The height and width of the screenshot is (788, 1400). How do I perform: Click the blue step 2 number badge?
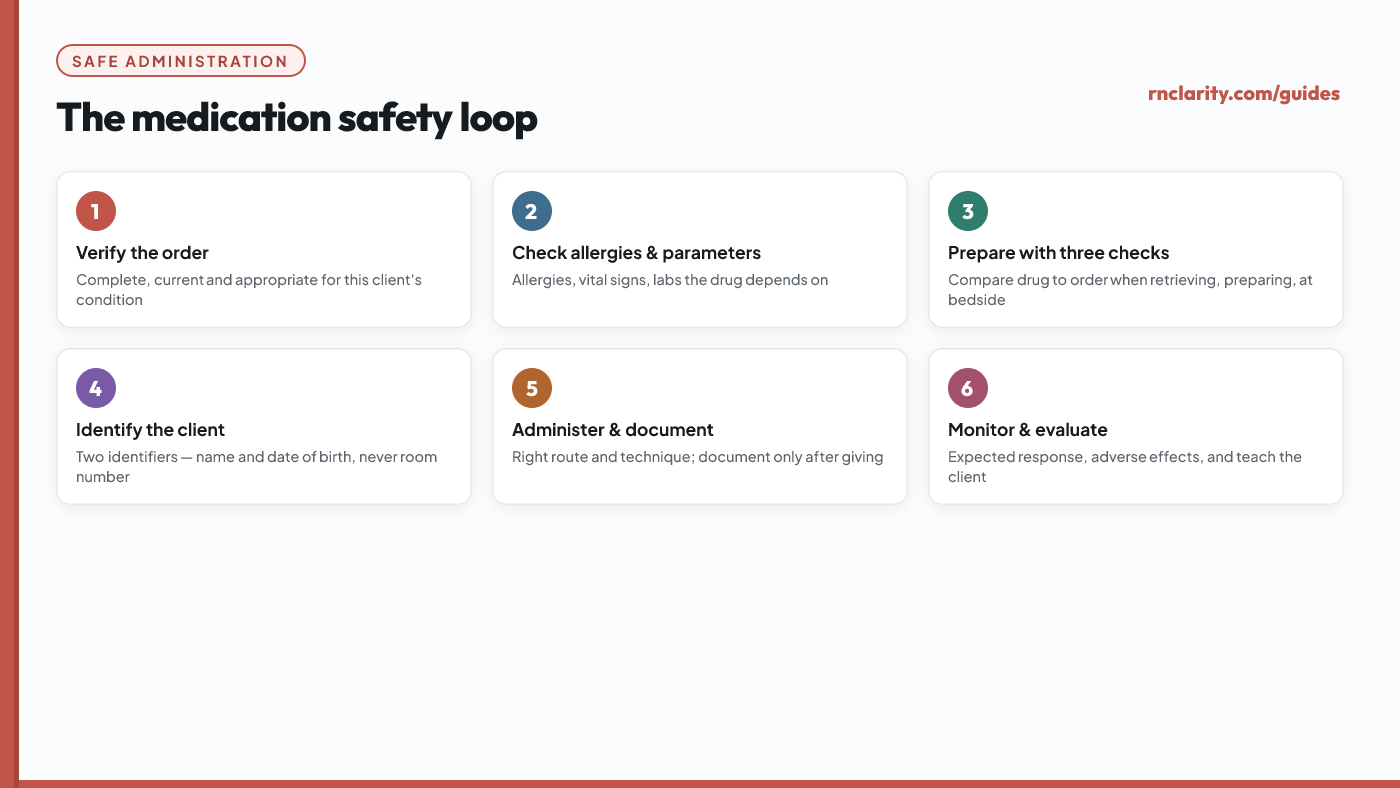point(532,211)
